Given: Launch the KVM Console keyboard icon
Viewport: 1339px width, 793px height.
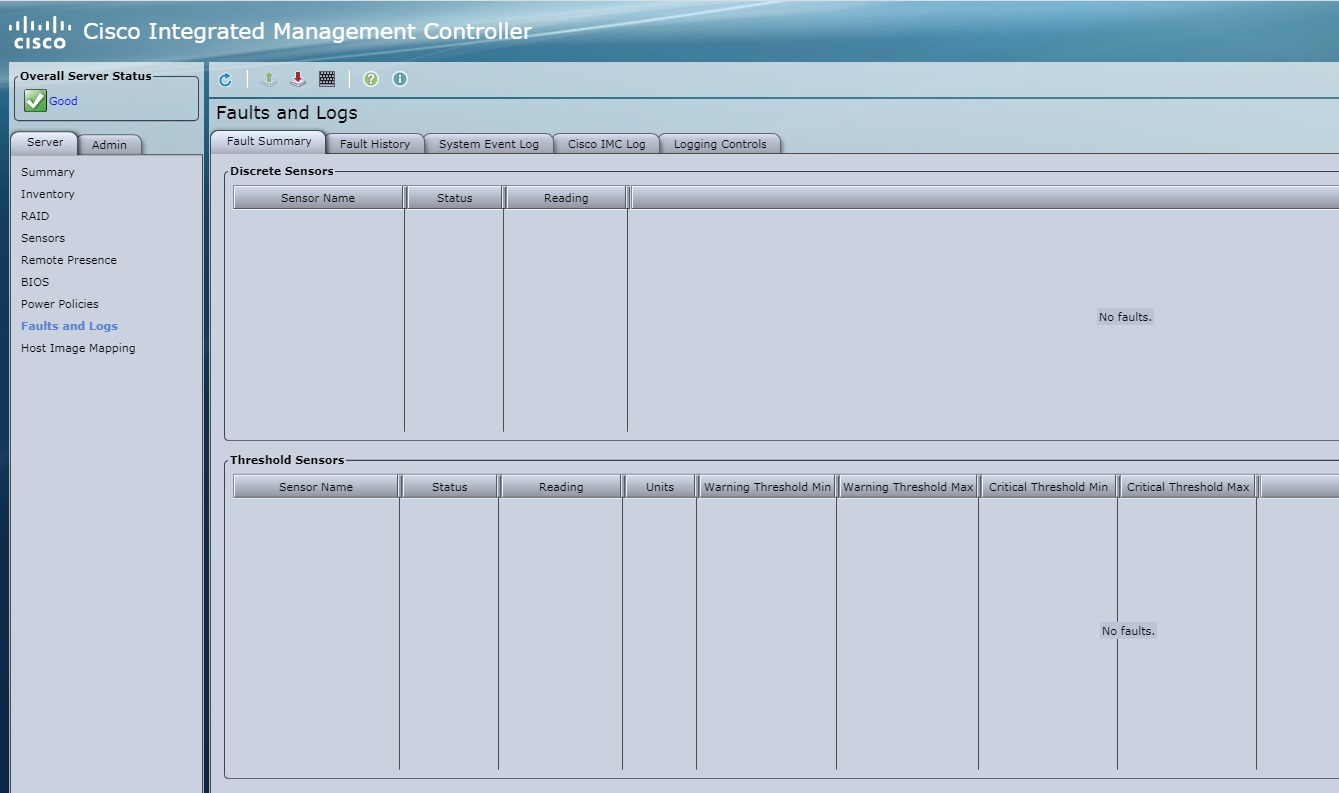Looking at the screenshot, I should (327, 79).
